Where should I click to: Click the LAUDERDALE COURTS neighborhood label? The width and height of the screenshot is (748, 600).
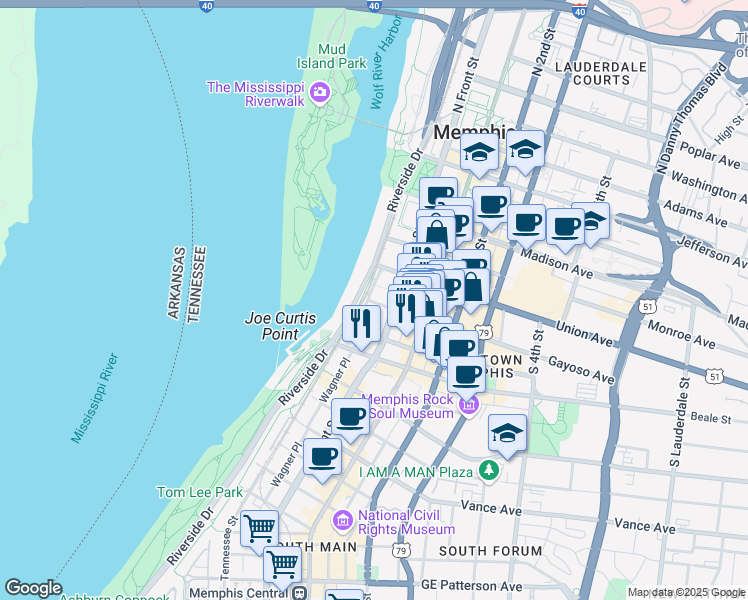coord(601,73)
